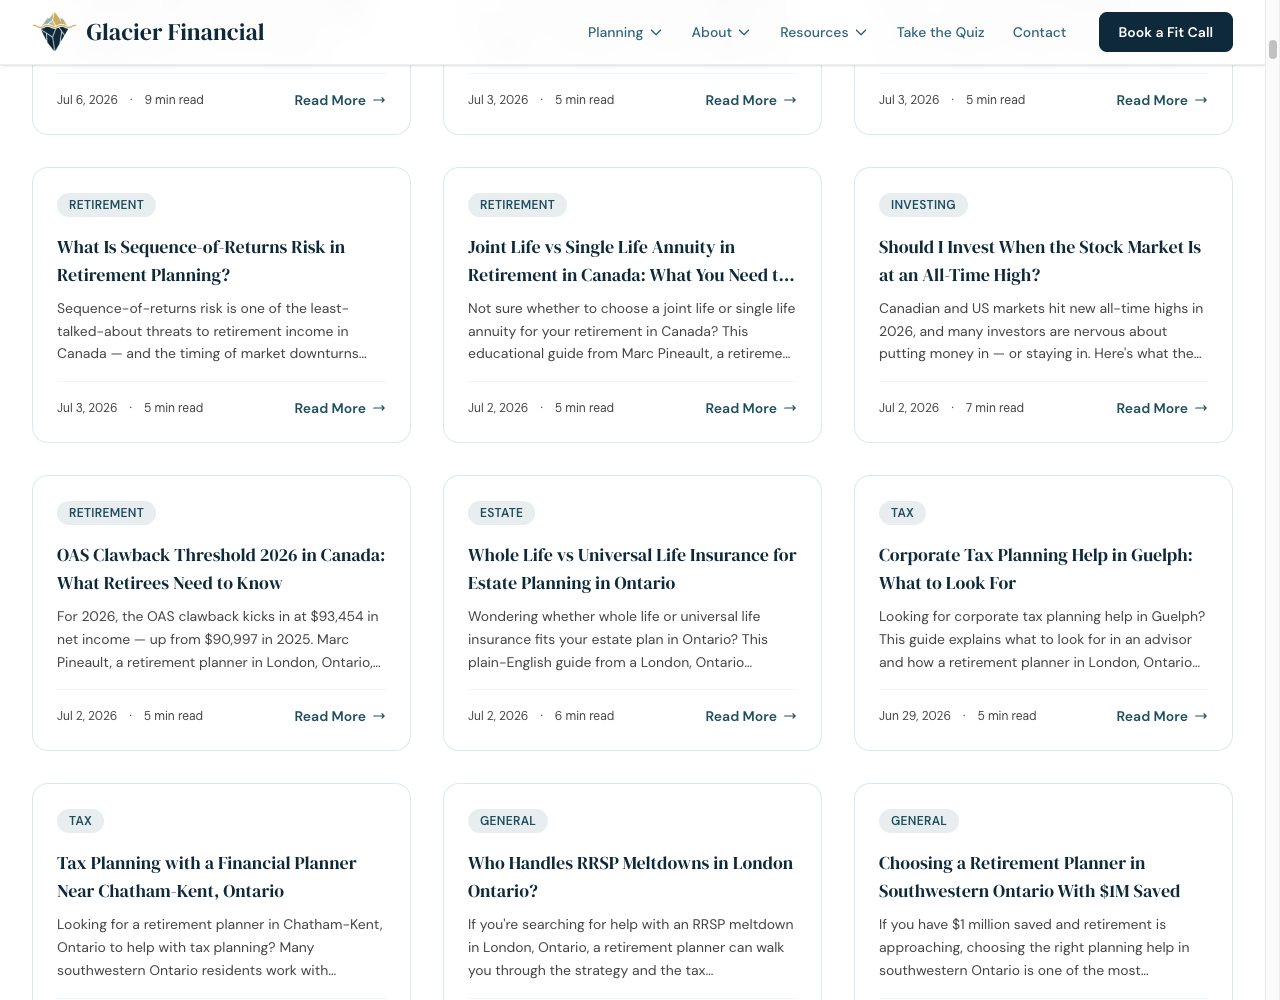
Task: Open OAS Clawback Threshold 2026 article title
Action: (x=221, y=569)
